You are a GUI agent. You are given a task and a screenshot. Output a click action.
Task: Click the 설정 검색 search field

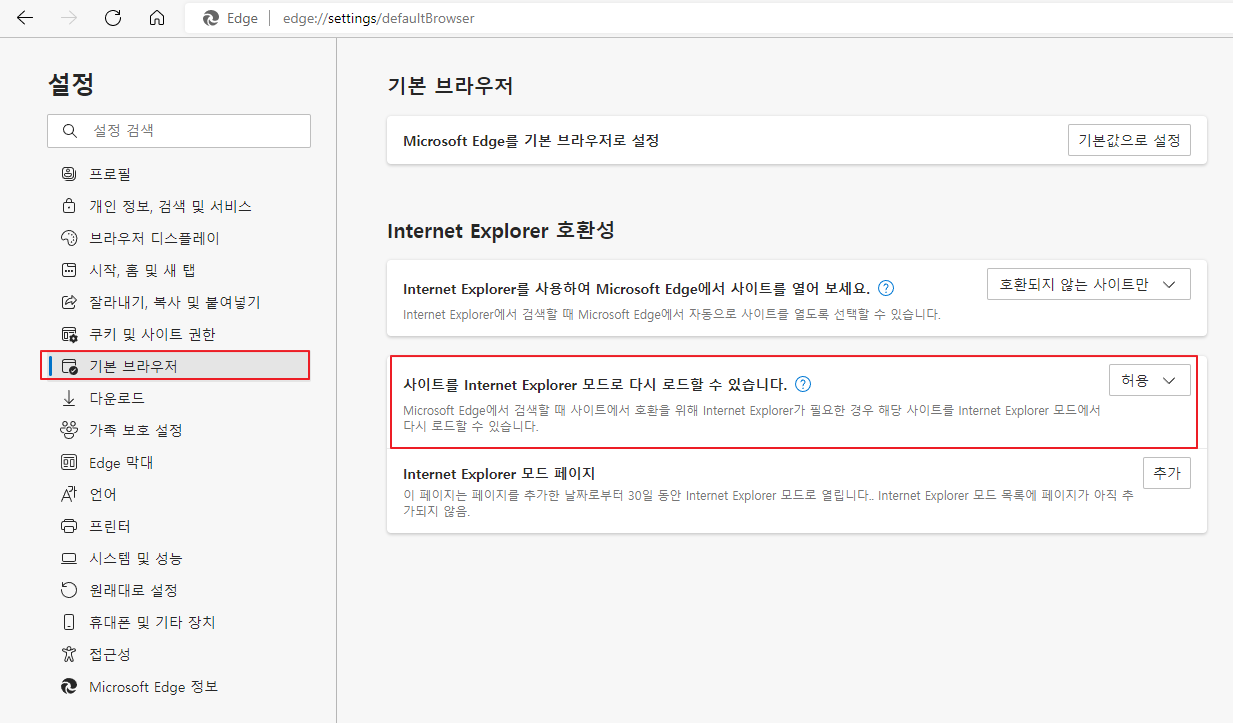point(179,131)
